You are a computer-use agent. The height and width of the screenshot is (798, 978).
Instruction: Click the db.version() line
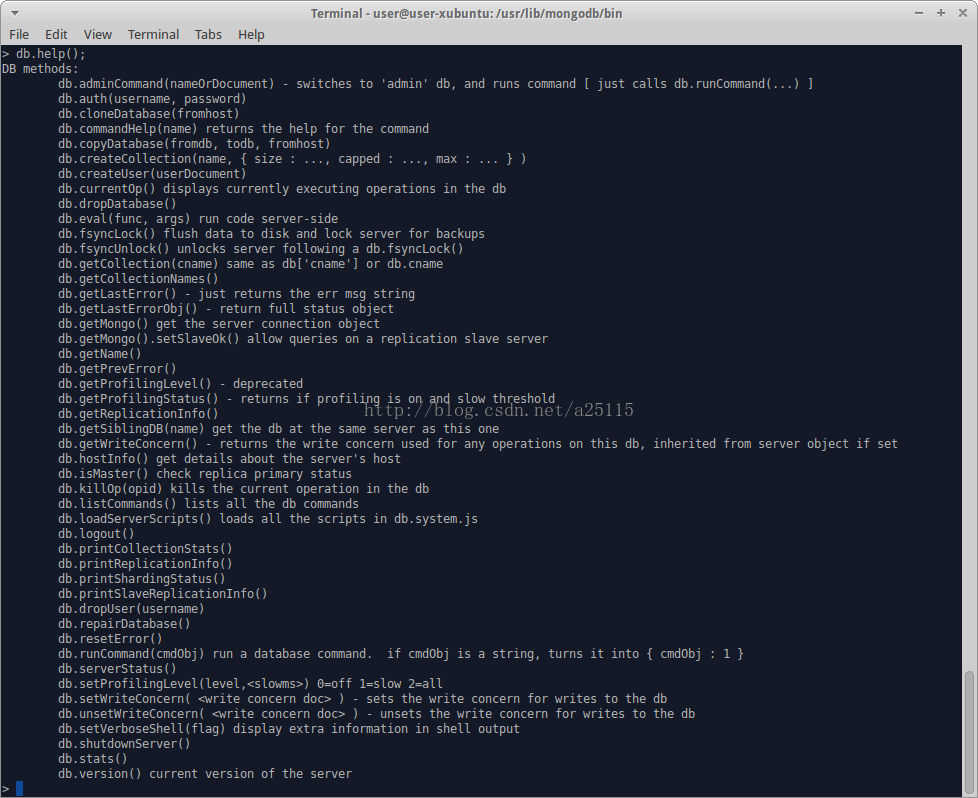(x=205, y=774)
